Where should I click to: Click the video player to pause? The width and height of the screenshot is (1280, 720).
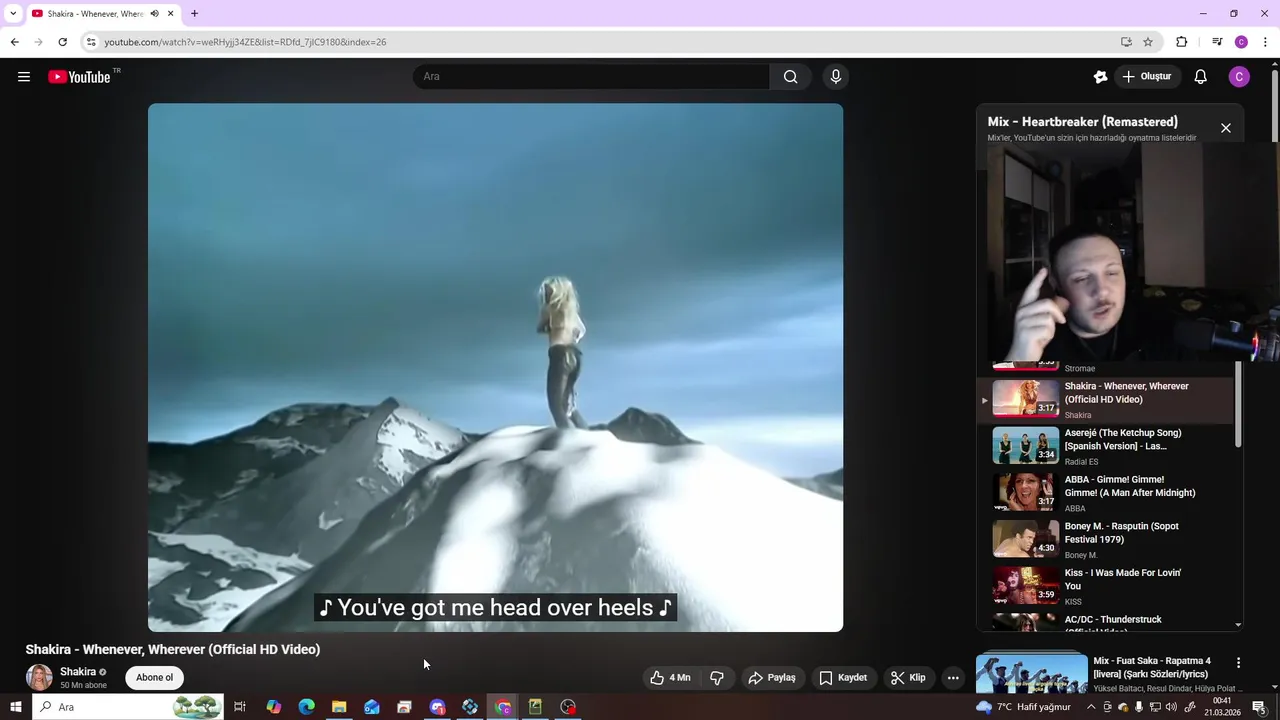pyautogui.click(x=495, y=367)
